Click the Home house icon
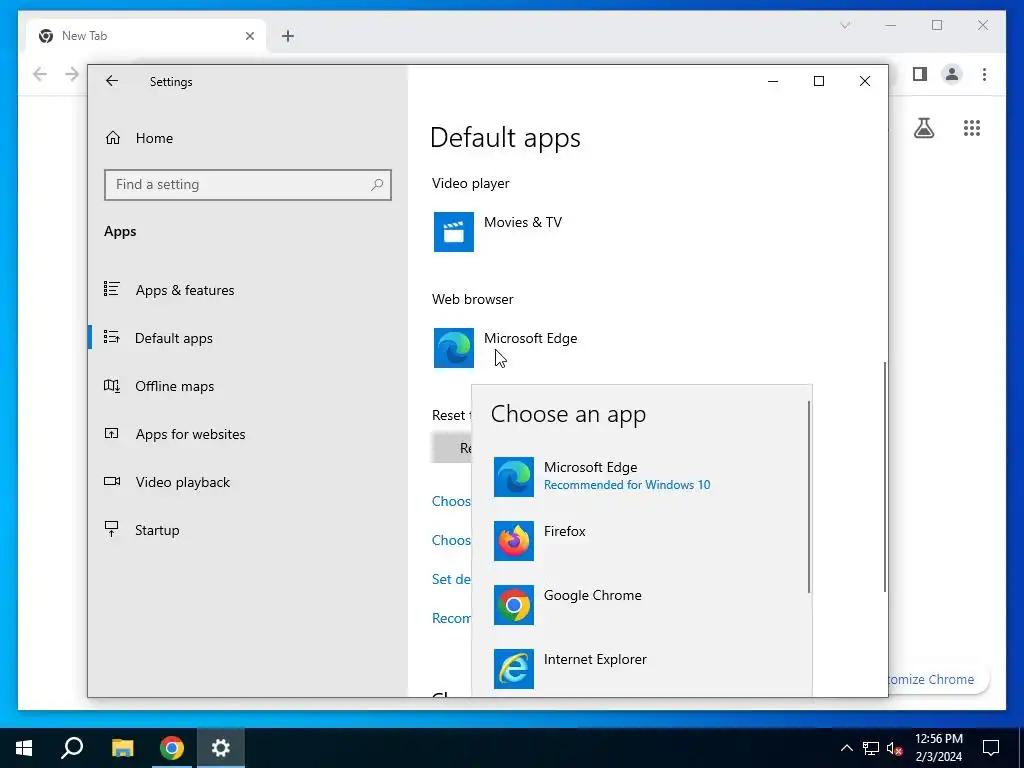Viewport: 1024px width, 768px height. pyautogui.click(x=113, y=138)
